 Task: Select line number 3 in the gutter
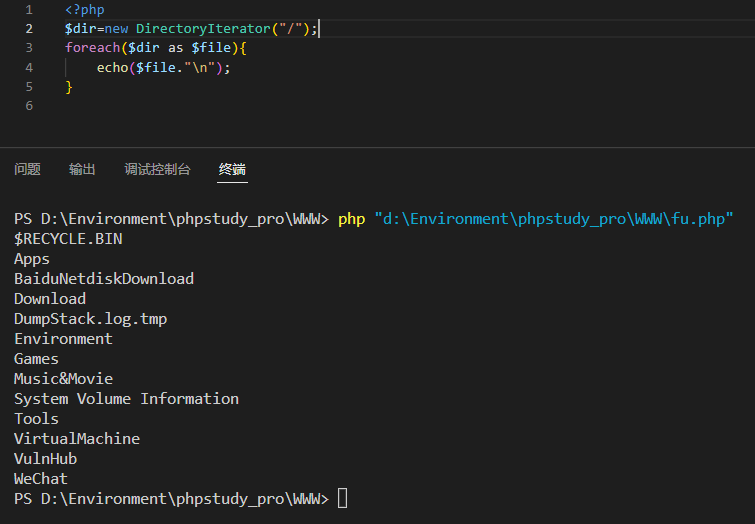(29, 48)
